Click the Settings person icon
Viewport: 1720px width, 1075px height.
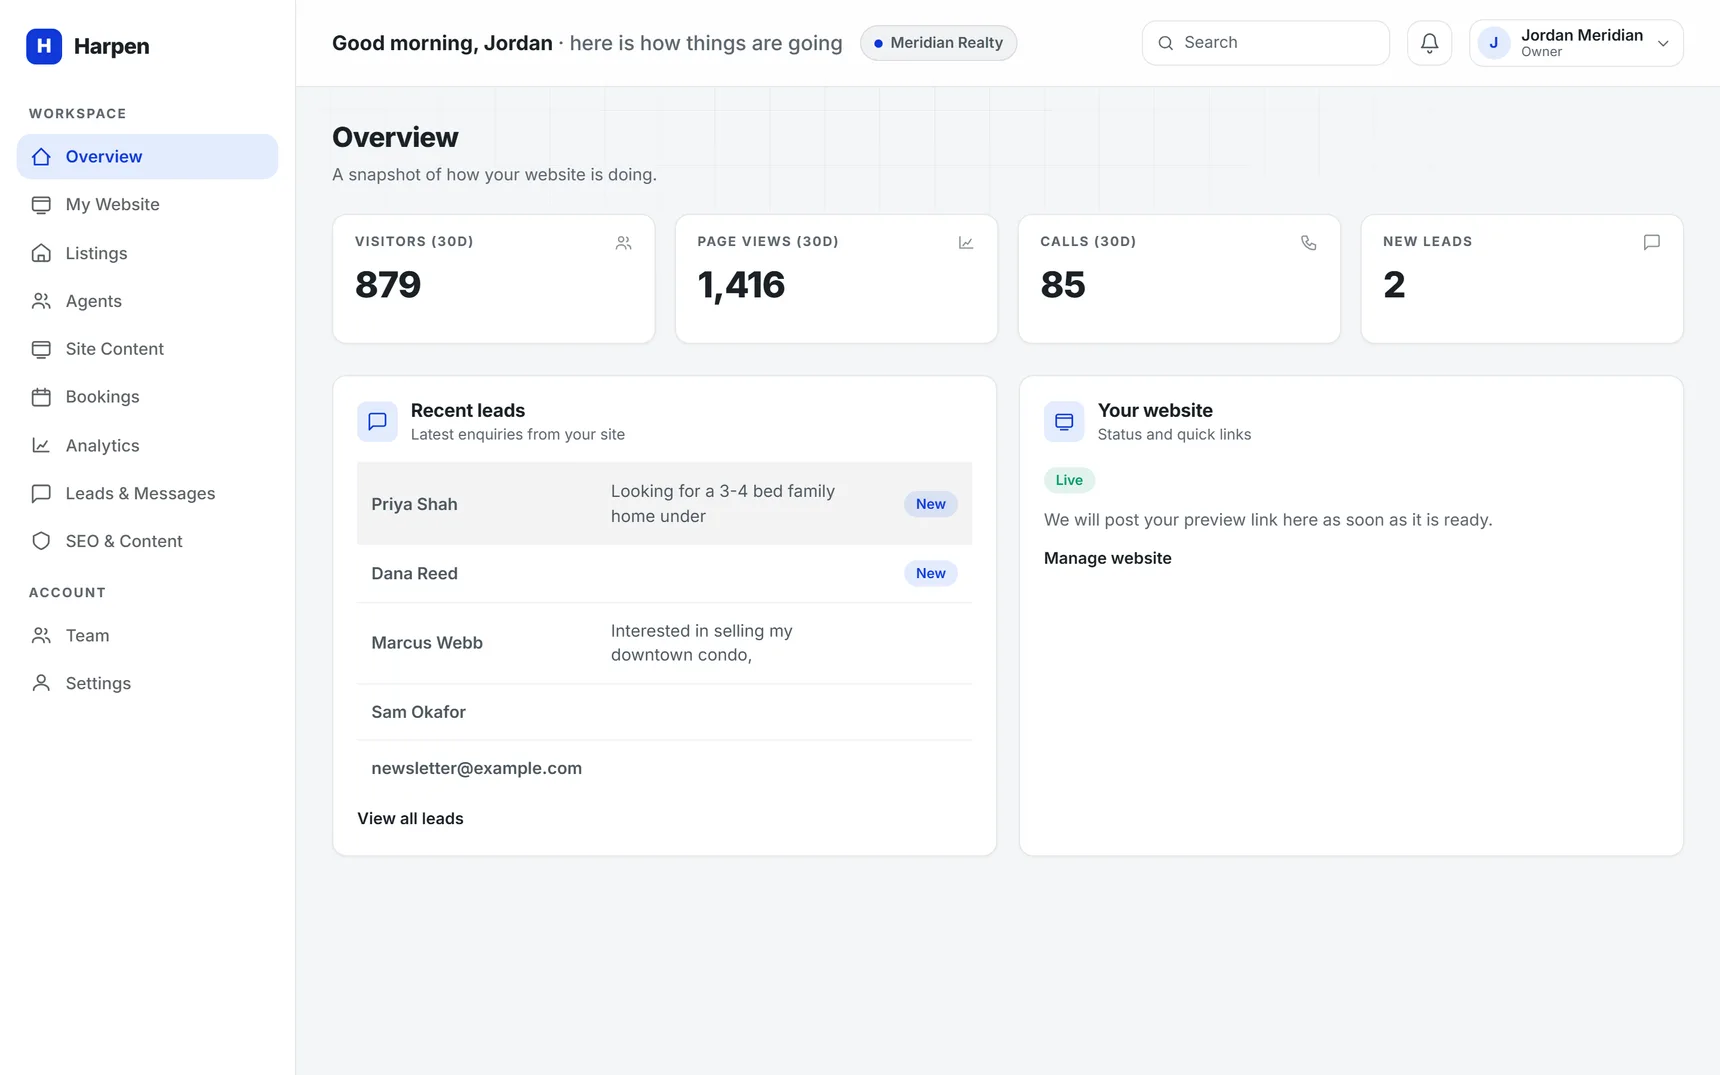click(41, 683)
